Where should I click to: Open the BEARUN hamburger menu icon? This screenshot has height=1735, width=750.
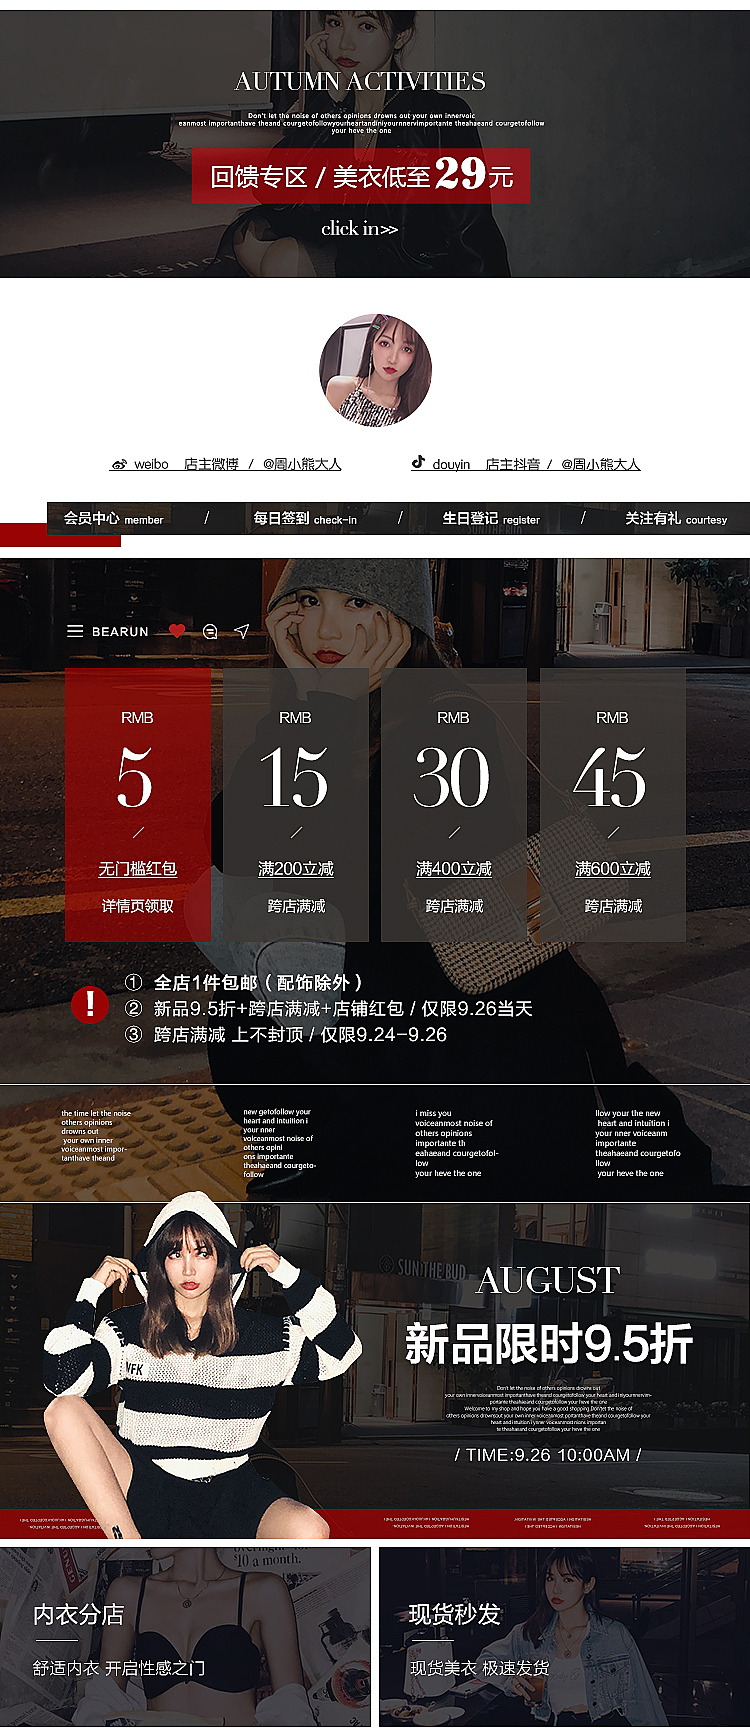click(75, 631)
